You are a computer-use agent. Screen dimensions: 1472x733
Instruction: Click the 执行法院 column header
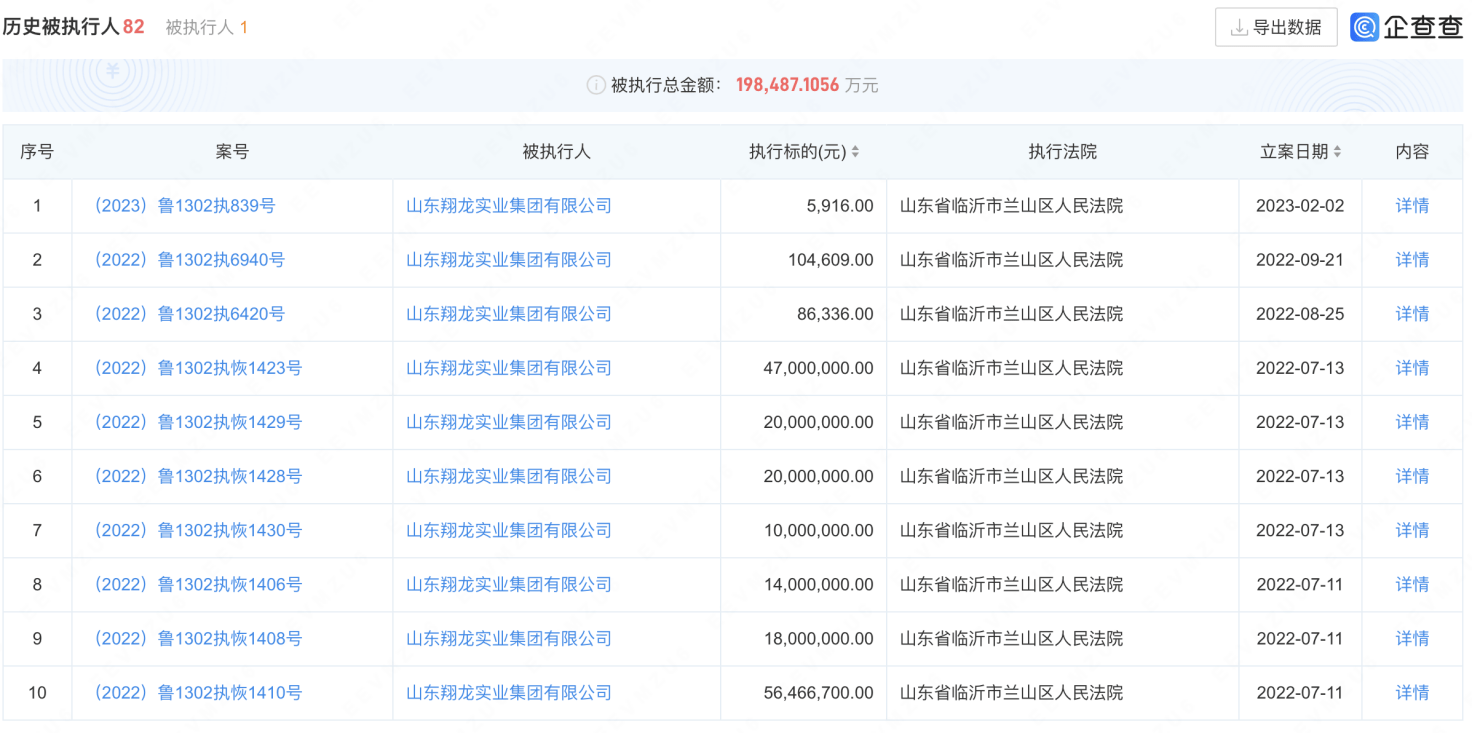pyautogui.click(x=1063, y=152)
